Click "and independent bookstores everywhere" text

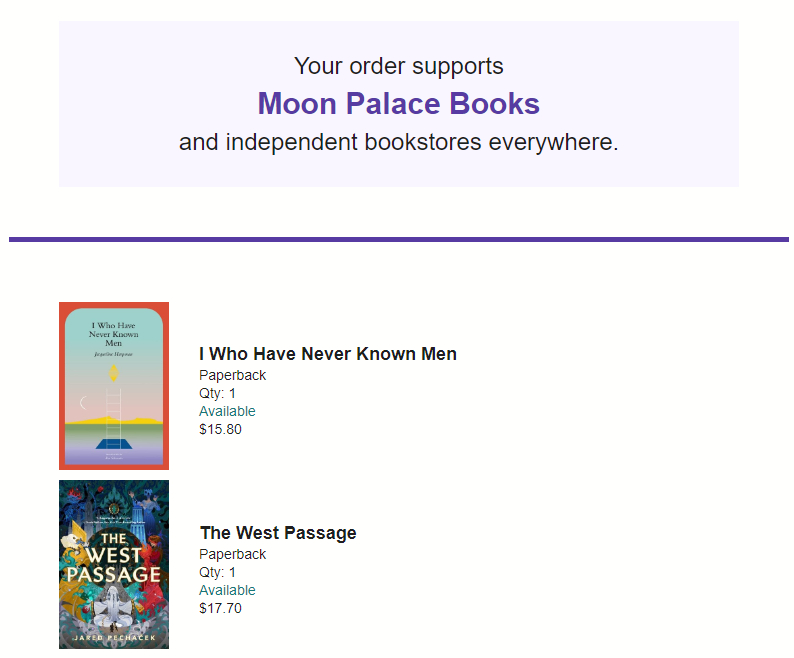coord(398,142)
